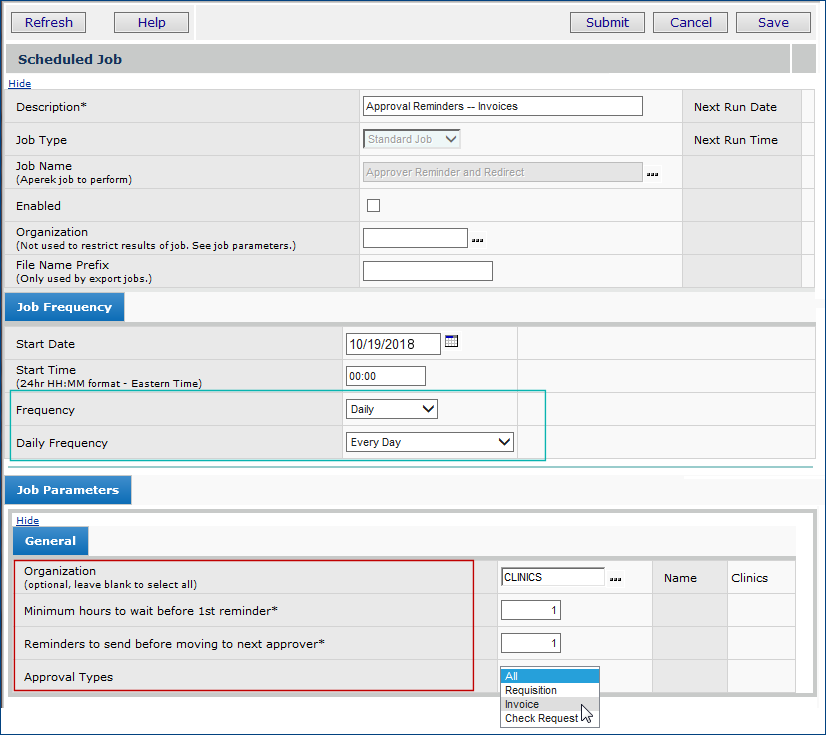Open the Start Date calendar picker icon
This screenshot has height=735, width=826.
point(451,342)
